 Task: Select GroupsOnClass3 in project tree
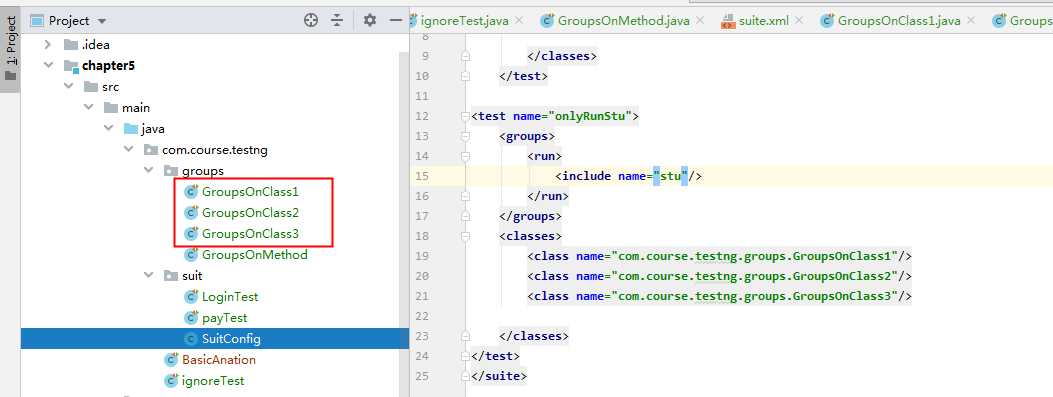pyautogui.click(x=250, y=234)
